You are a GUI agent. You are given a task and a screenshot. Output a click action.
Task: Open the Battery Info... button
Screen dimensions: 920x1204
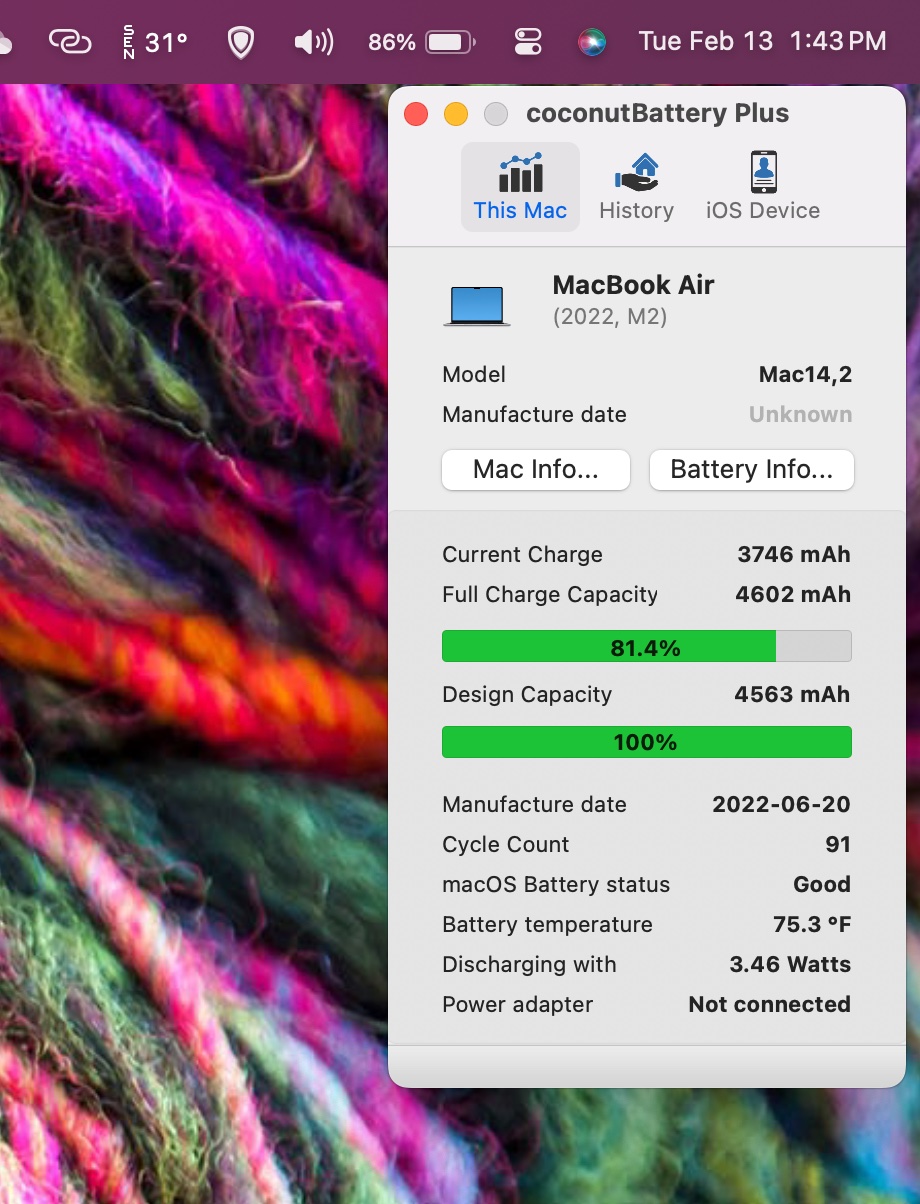752,470
